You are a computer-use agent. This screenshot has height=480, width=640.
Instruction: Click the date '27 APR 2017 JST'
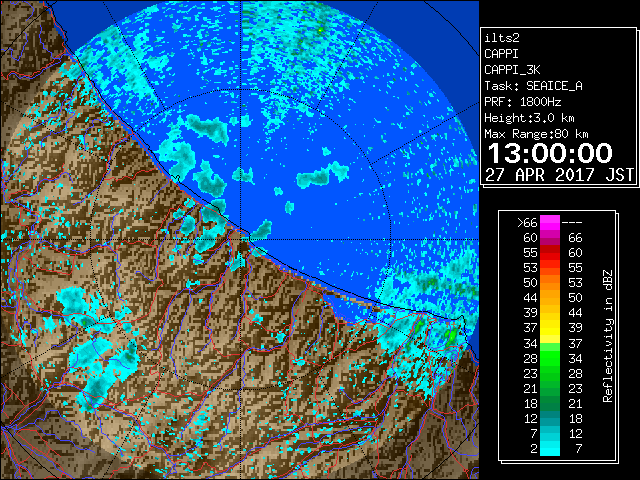click(x=559, y=175)
